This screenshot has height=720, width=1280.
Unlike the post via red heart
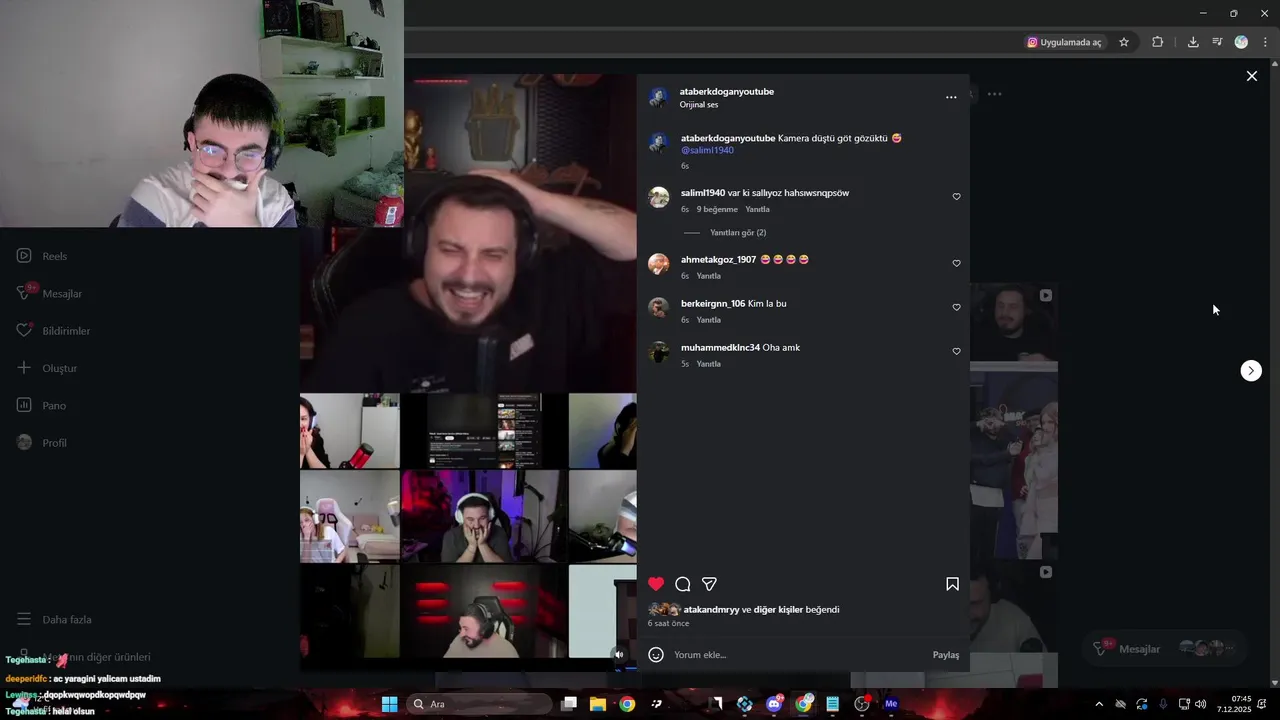click(x=656, y=584)
